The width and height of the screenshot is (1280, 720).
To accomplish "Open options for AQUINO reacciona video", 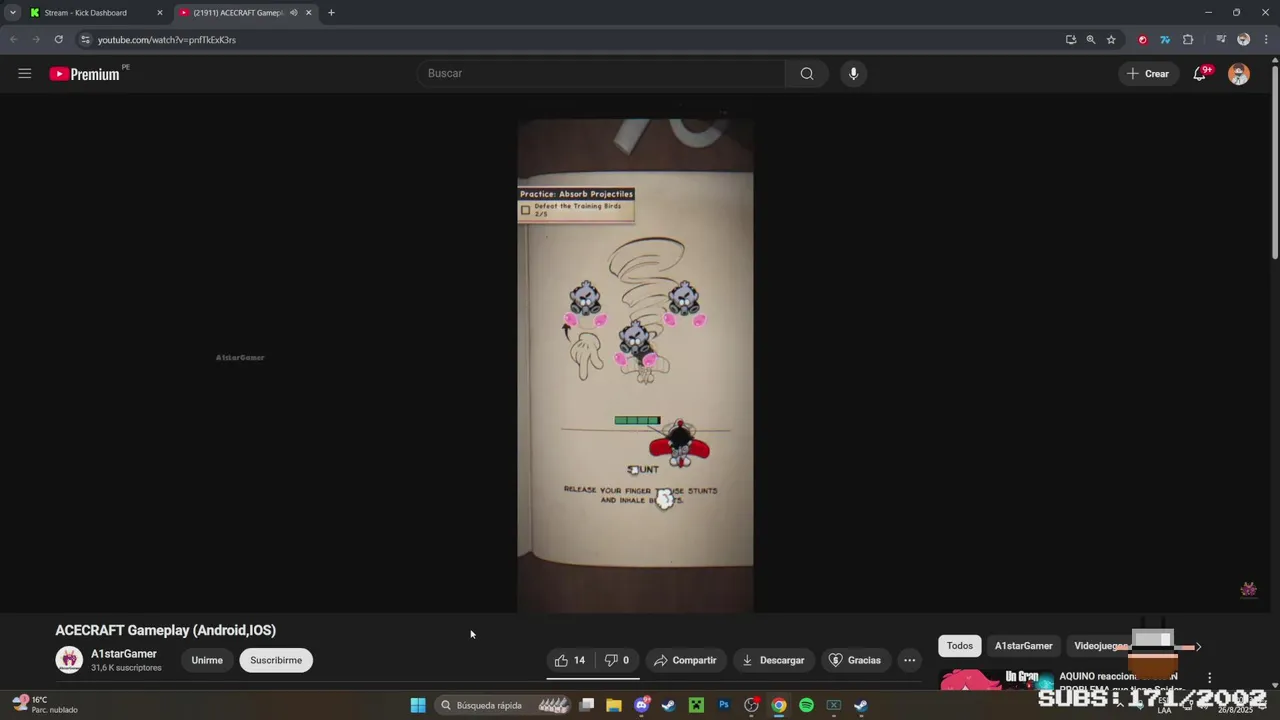I will (1209, 678).
